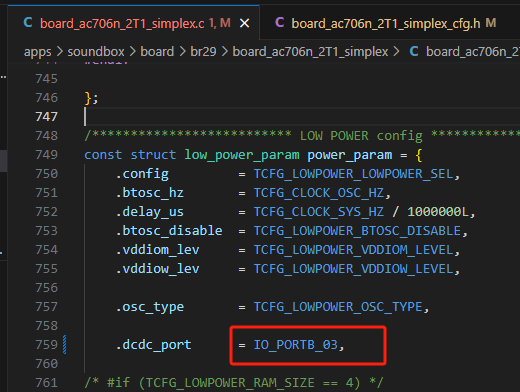Click 'TCFG_CLOCK_OSC_HZ' macro
The width and height of the screenshot is (520, 392).
coord(319,193)
